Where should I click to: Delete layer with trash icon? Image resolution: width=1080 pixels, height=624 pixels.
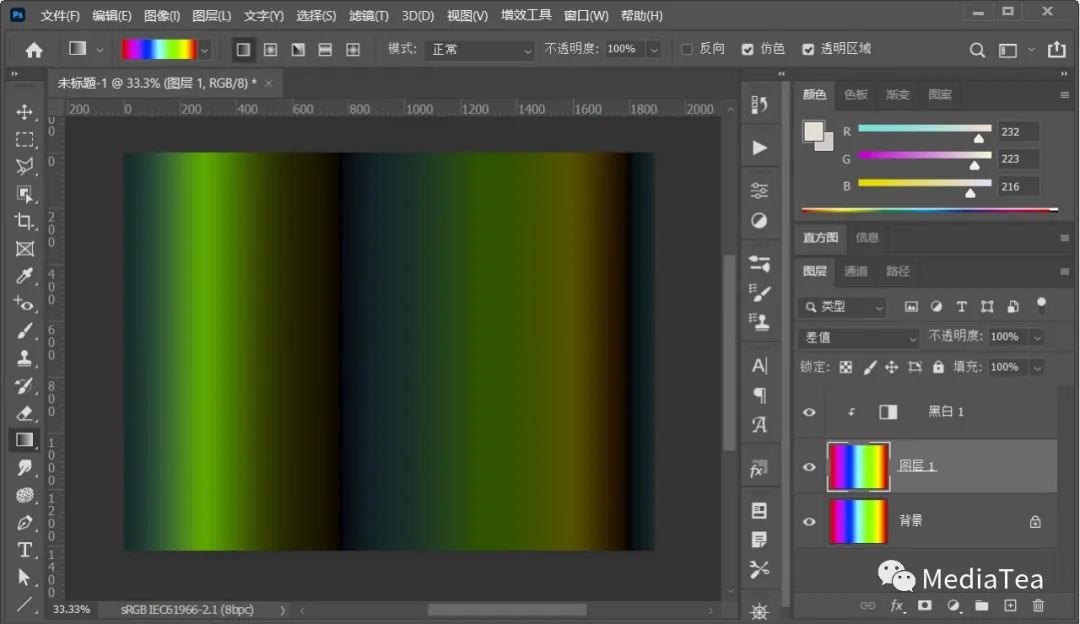(x=1038, y=605)
